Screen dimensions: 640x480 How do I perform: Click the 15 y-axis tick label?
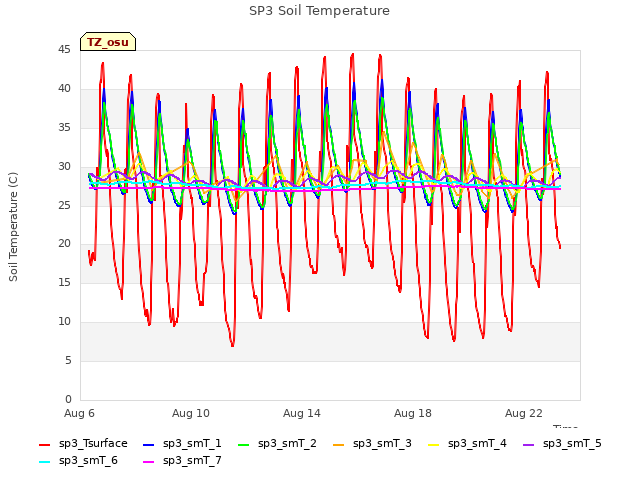[x=64, y=282]
